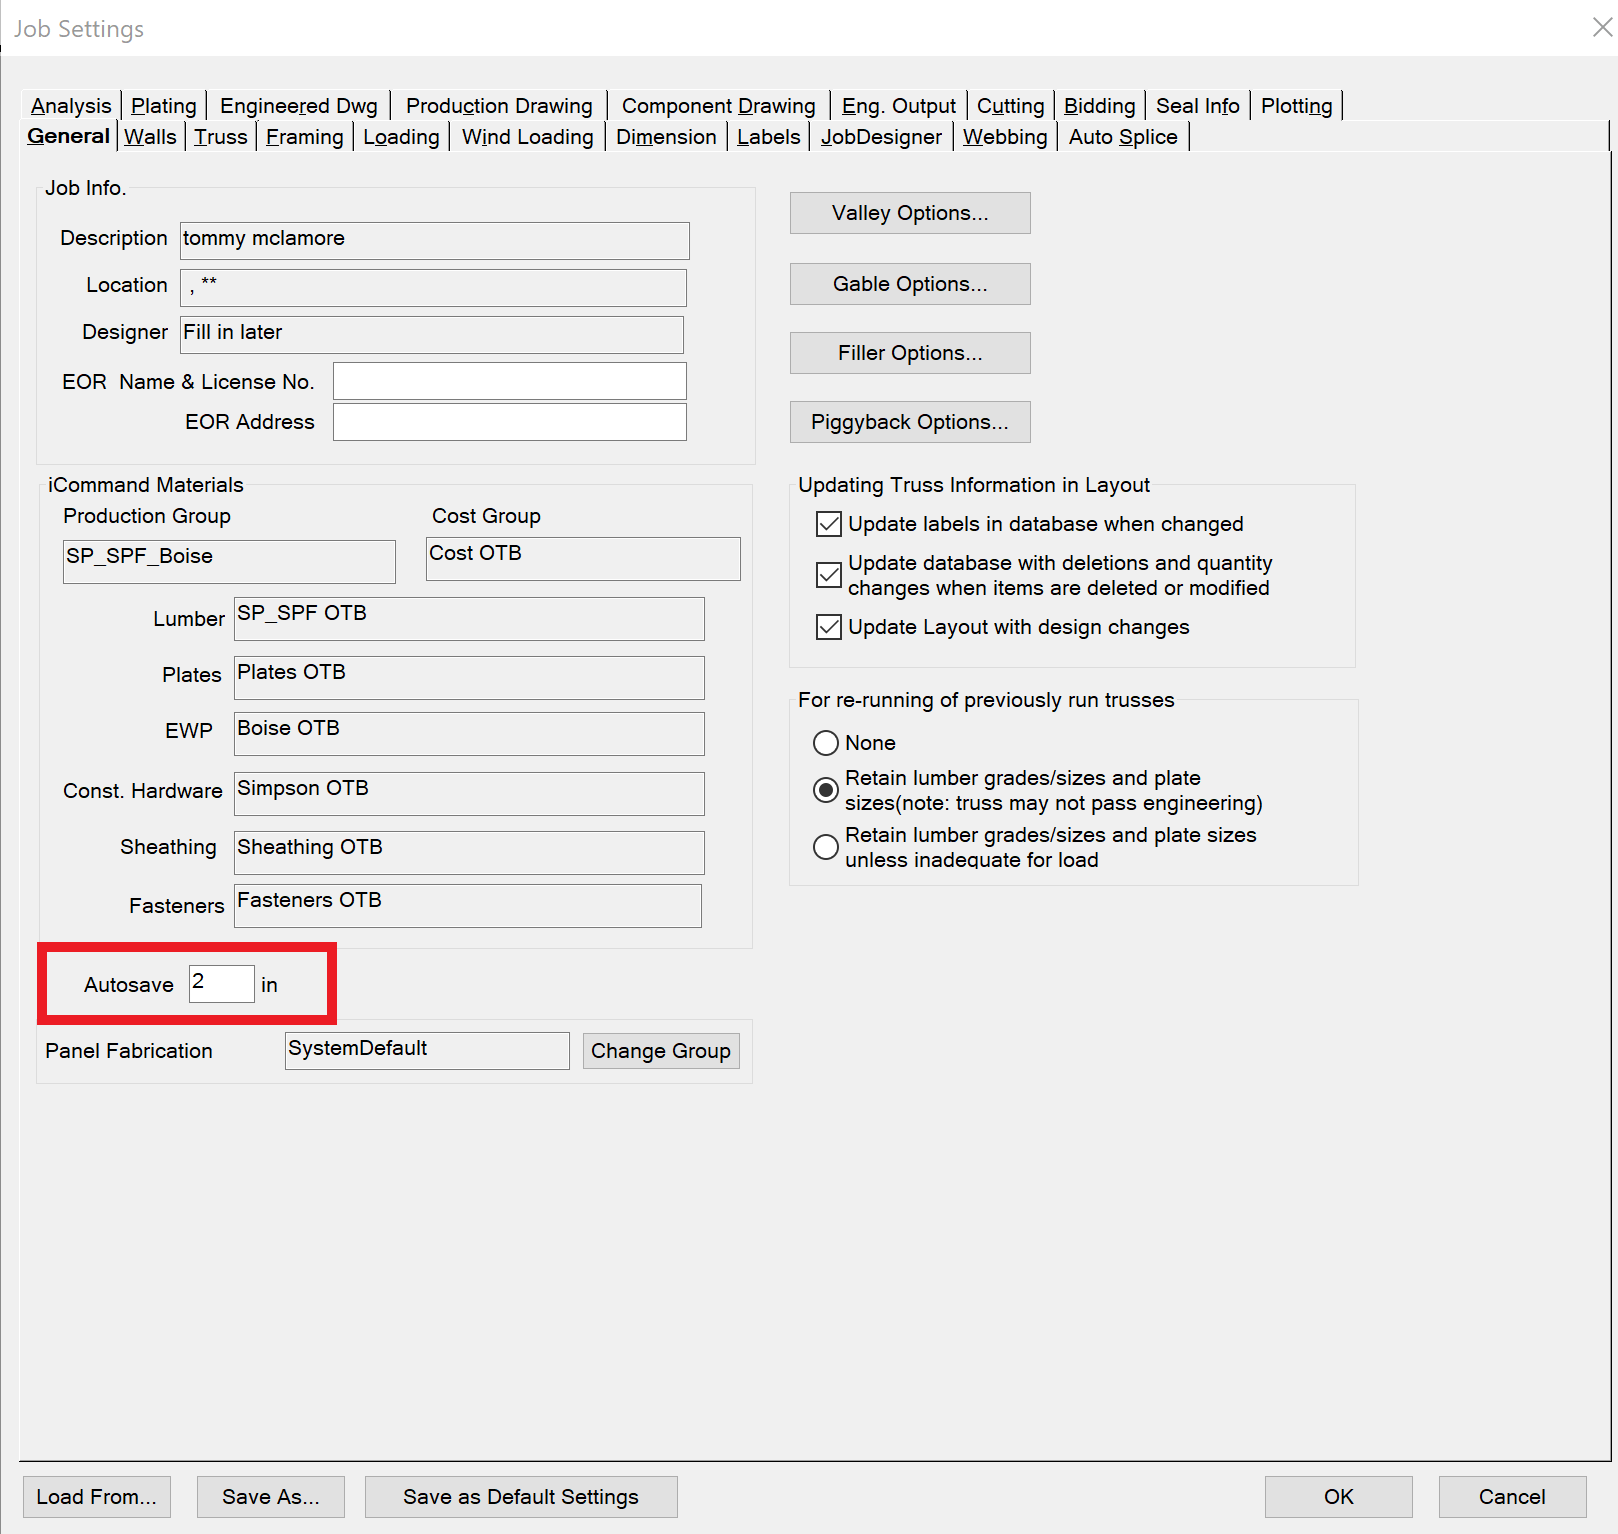The height and width of the screenshot is (1534, 1618).
Task: Open the Auto Splice tab
Action: (1122, 137)
